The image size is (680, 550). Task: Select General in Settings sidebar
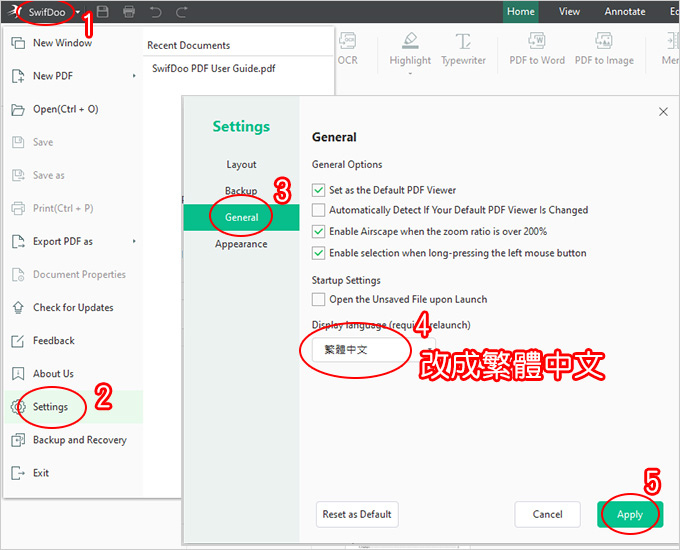click(241, 217)
